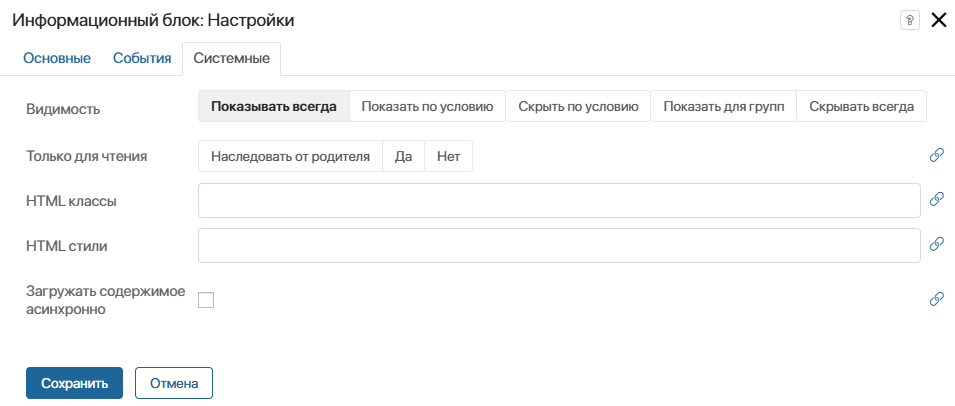955x406 pixels.
Task: Select Показывать всегда visibility option
Action: (x=273, y=107)
